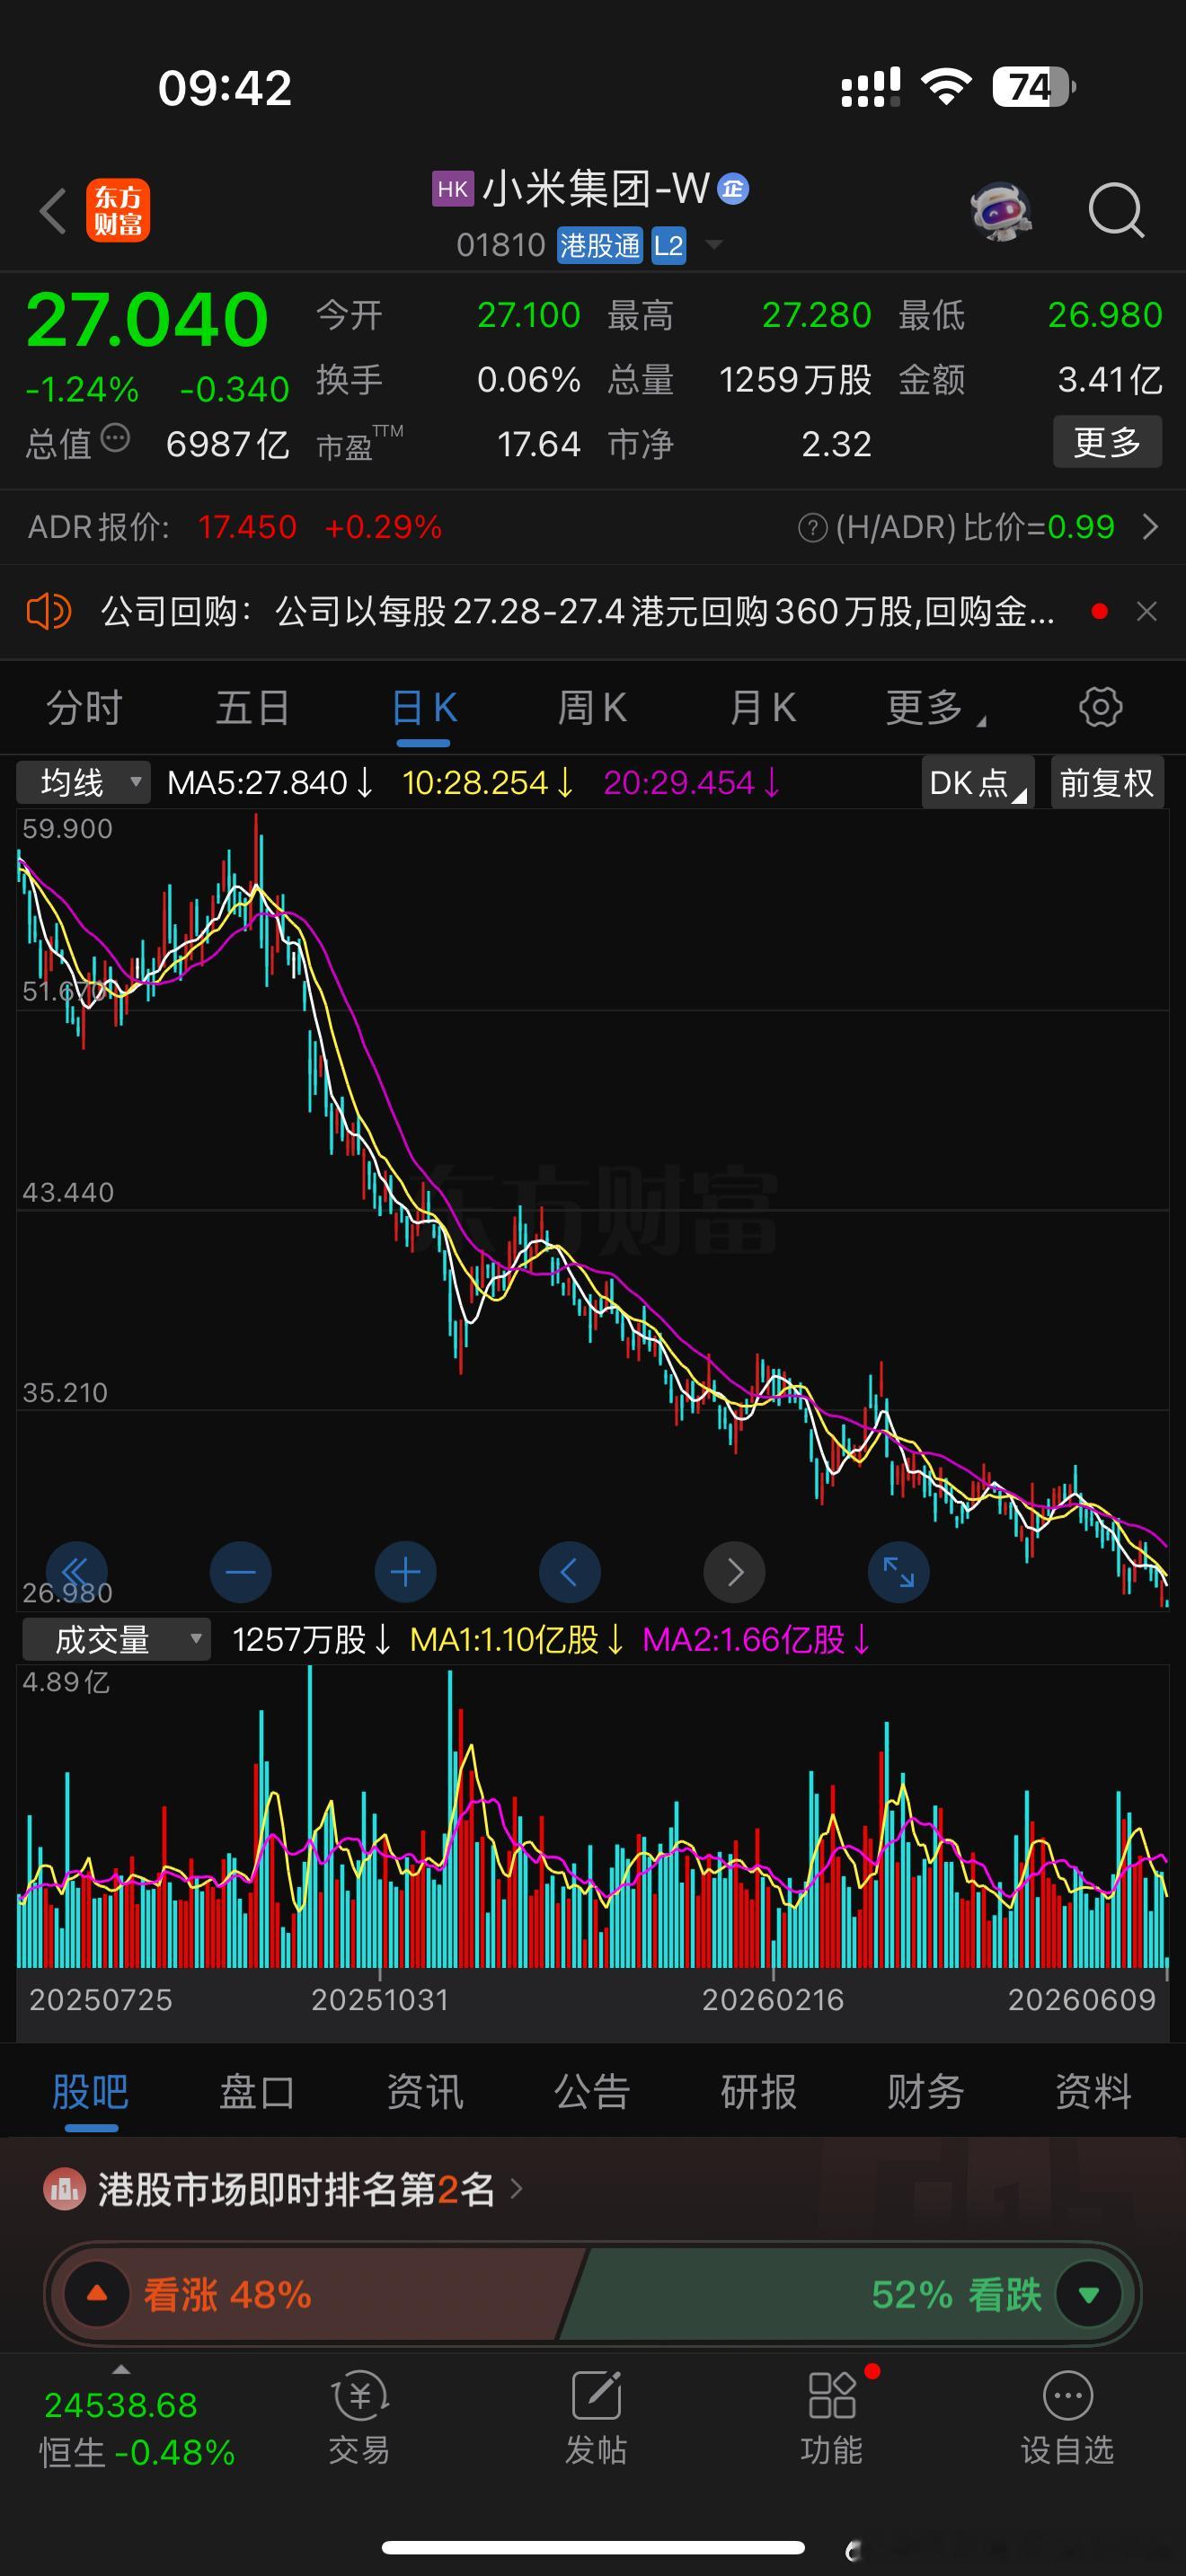Viewport: 1186px width, 2576px height.
Task: Switch to 资讯 tab
Action: point(425,2091)
